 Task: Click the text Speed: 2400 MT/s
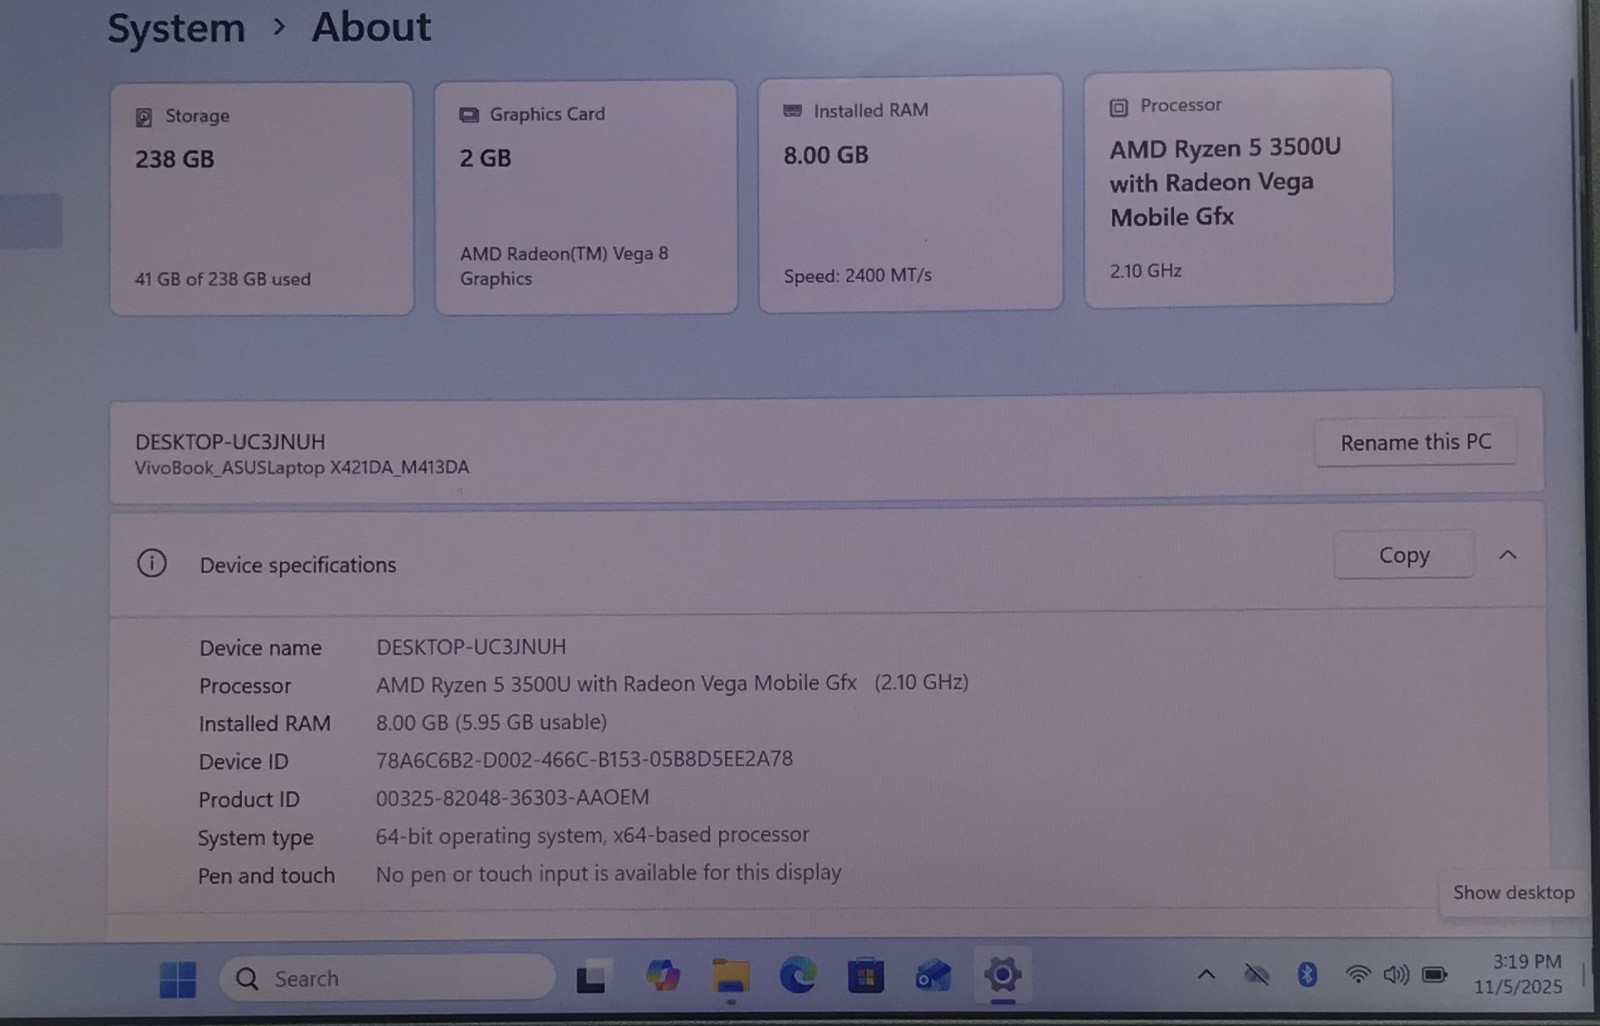(x=858, y=275)
